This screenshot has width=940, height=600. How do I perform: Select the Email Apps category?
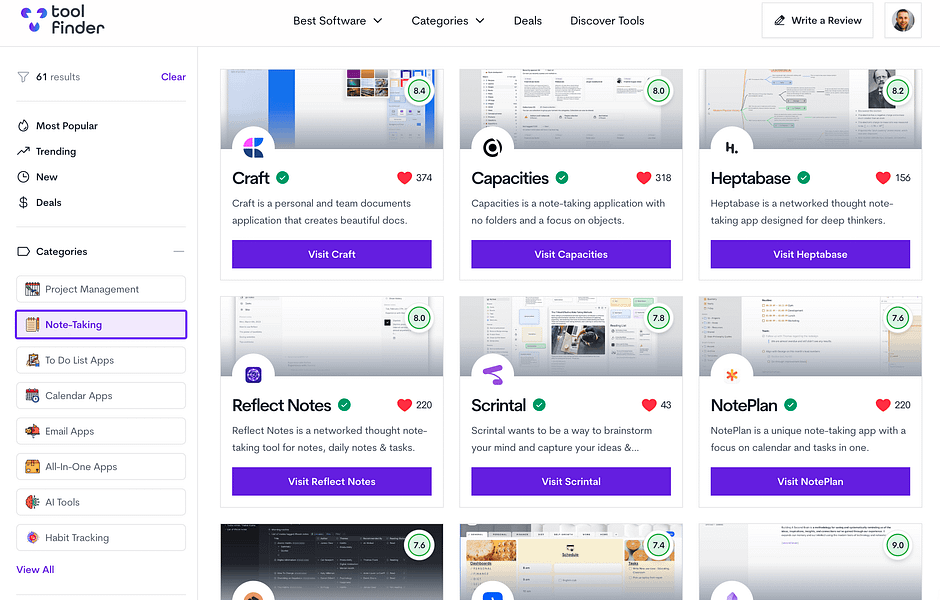[x=101, y=431]
